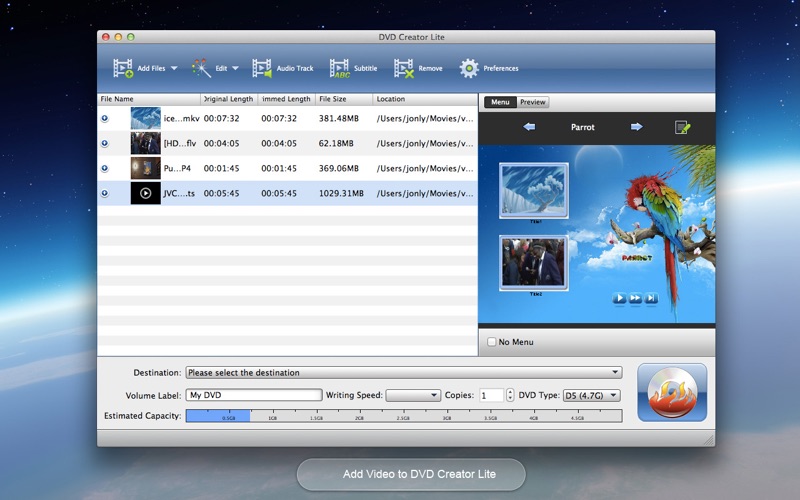The width and height of the screenshot is (800, 500).
Task: Open the Audio Track tool
Action: point(262,68)
